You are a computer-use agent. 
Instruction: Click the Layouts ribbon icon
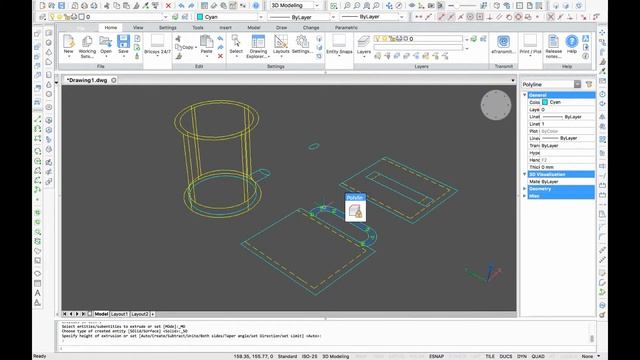point(281,44)
